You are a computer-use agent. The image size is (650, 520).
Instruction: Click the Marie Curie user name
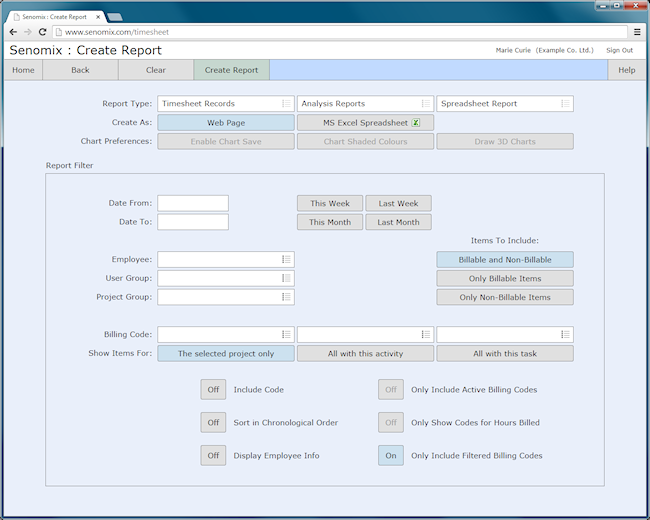pyautogui.click(x=513, y=50)
